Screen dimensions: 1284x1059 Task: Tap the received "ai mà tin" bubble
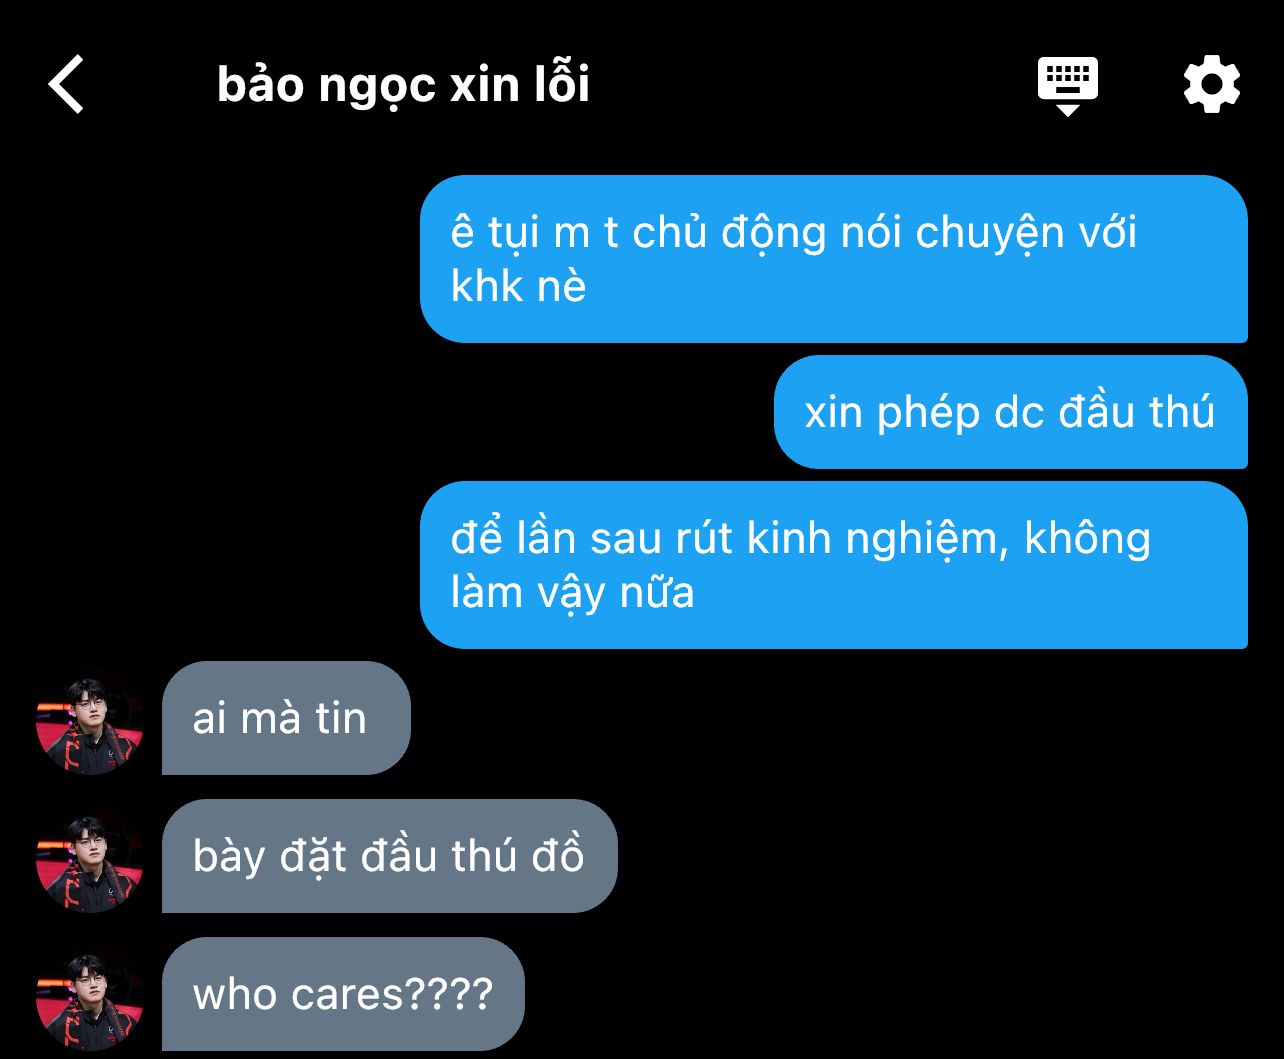pos(286,718)
